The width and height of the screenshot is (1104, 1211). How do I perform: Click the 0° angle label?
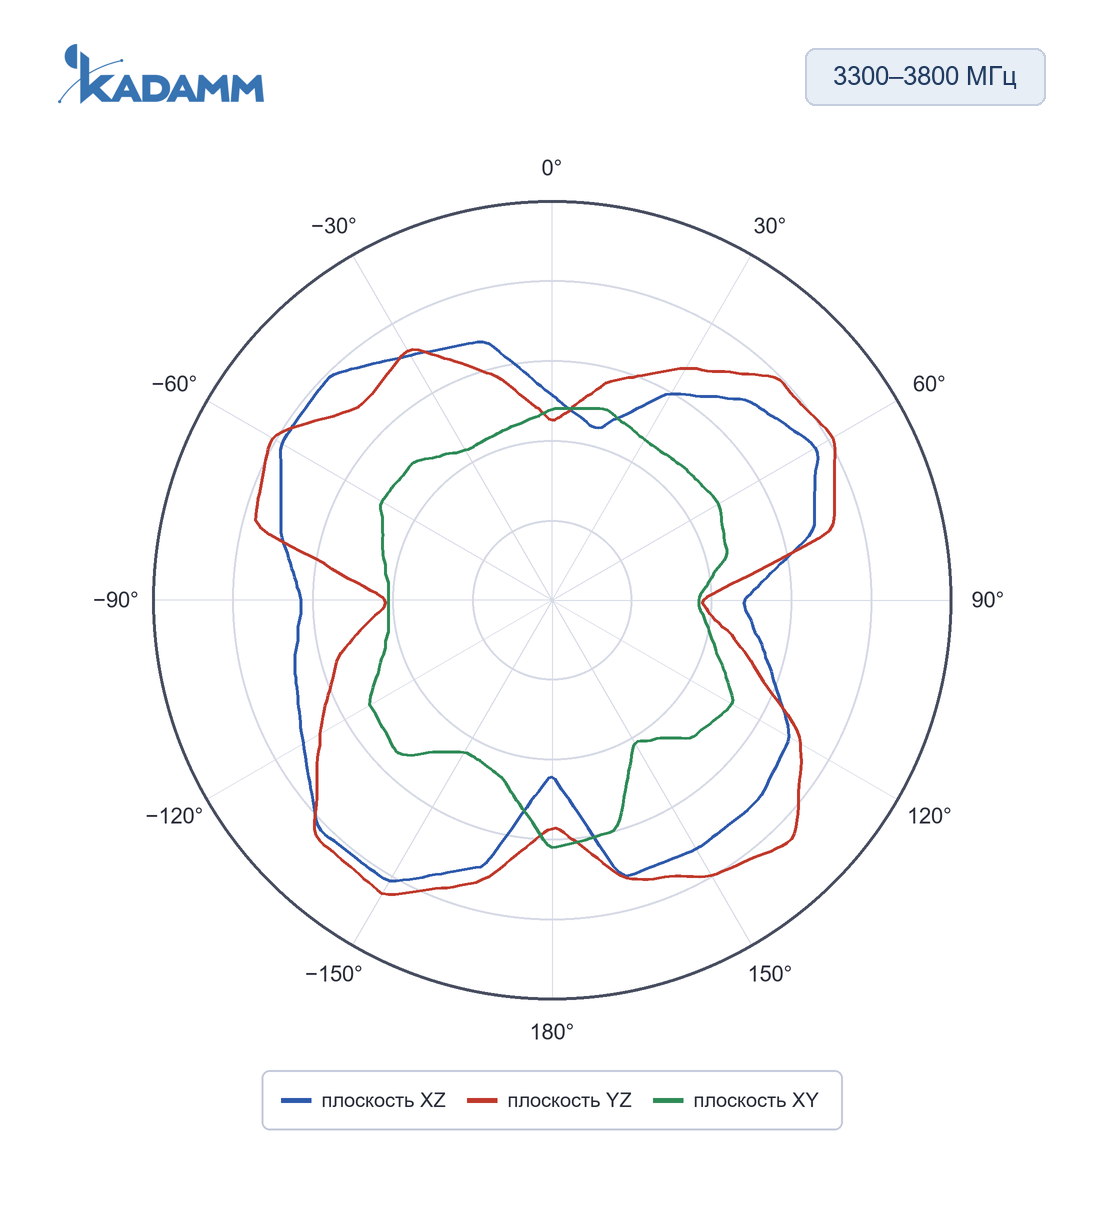pyautogui.click(x=552, y=168)
